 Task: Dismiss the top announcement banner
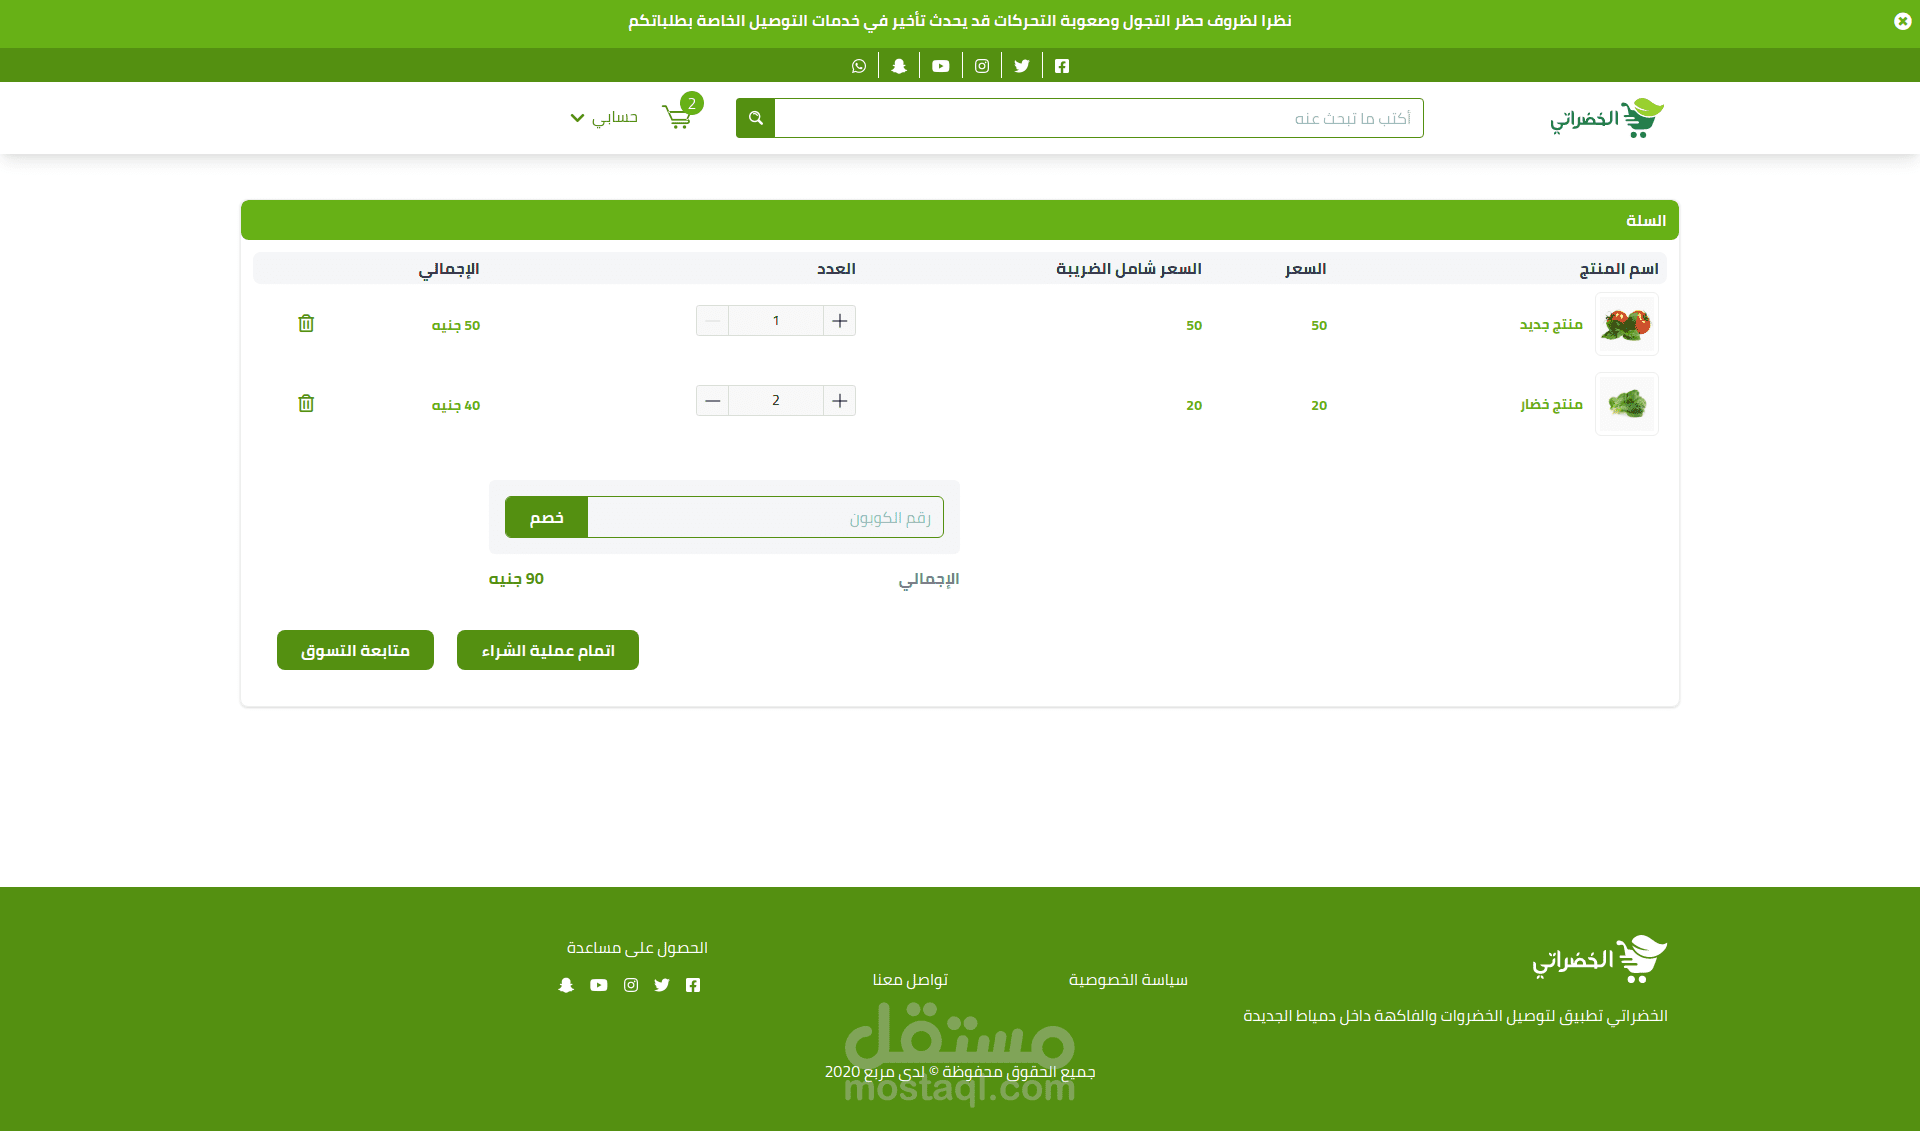coord(1902,21)
